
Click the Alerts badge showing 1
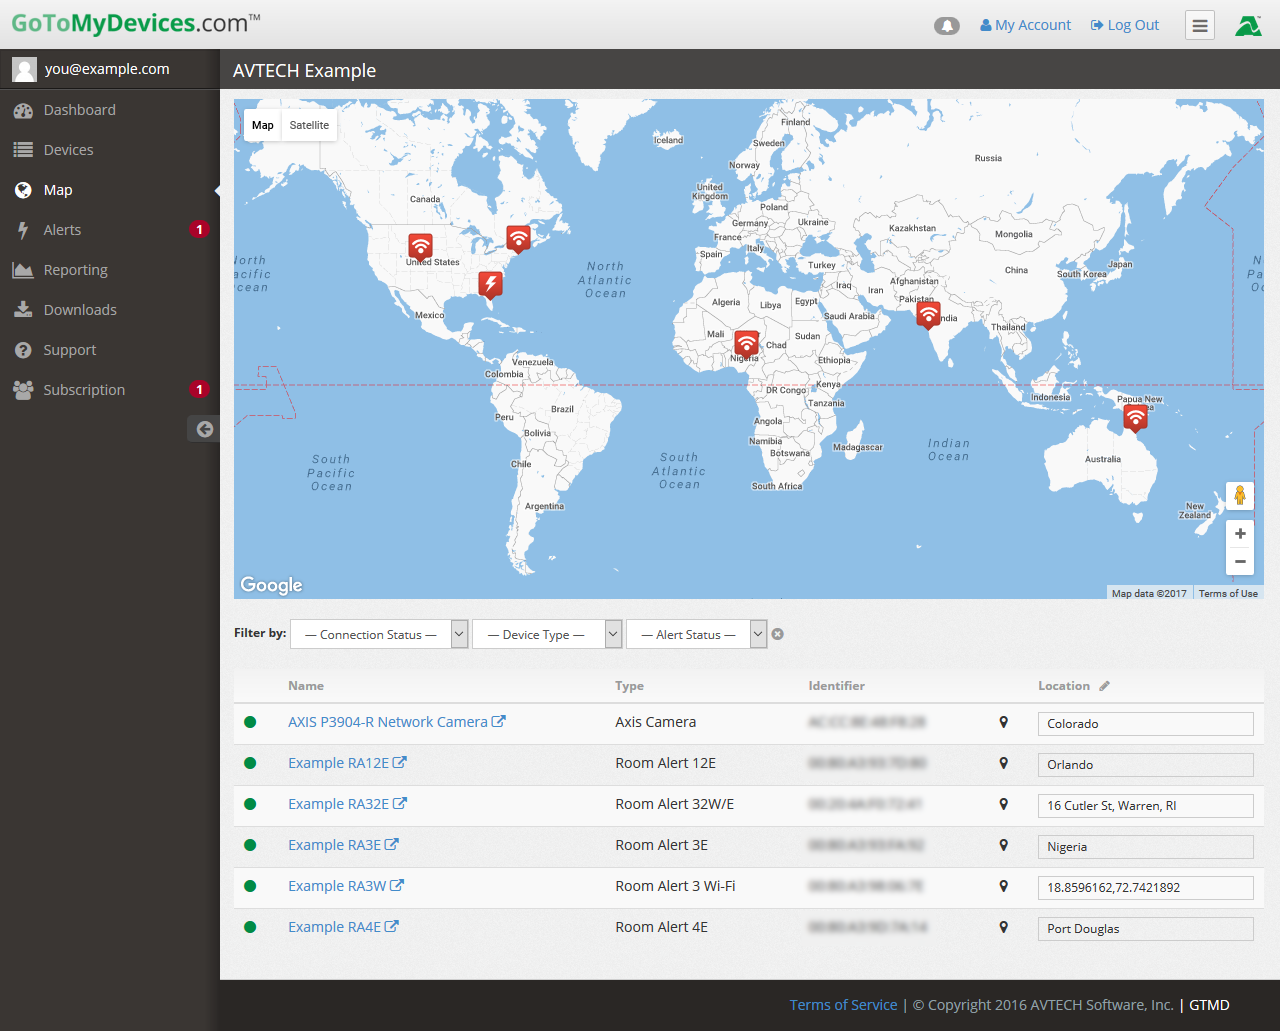click(199, 230)
